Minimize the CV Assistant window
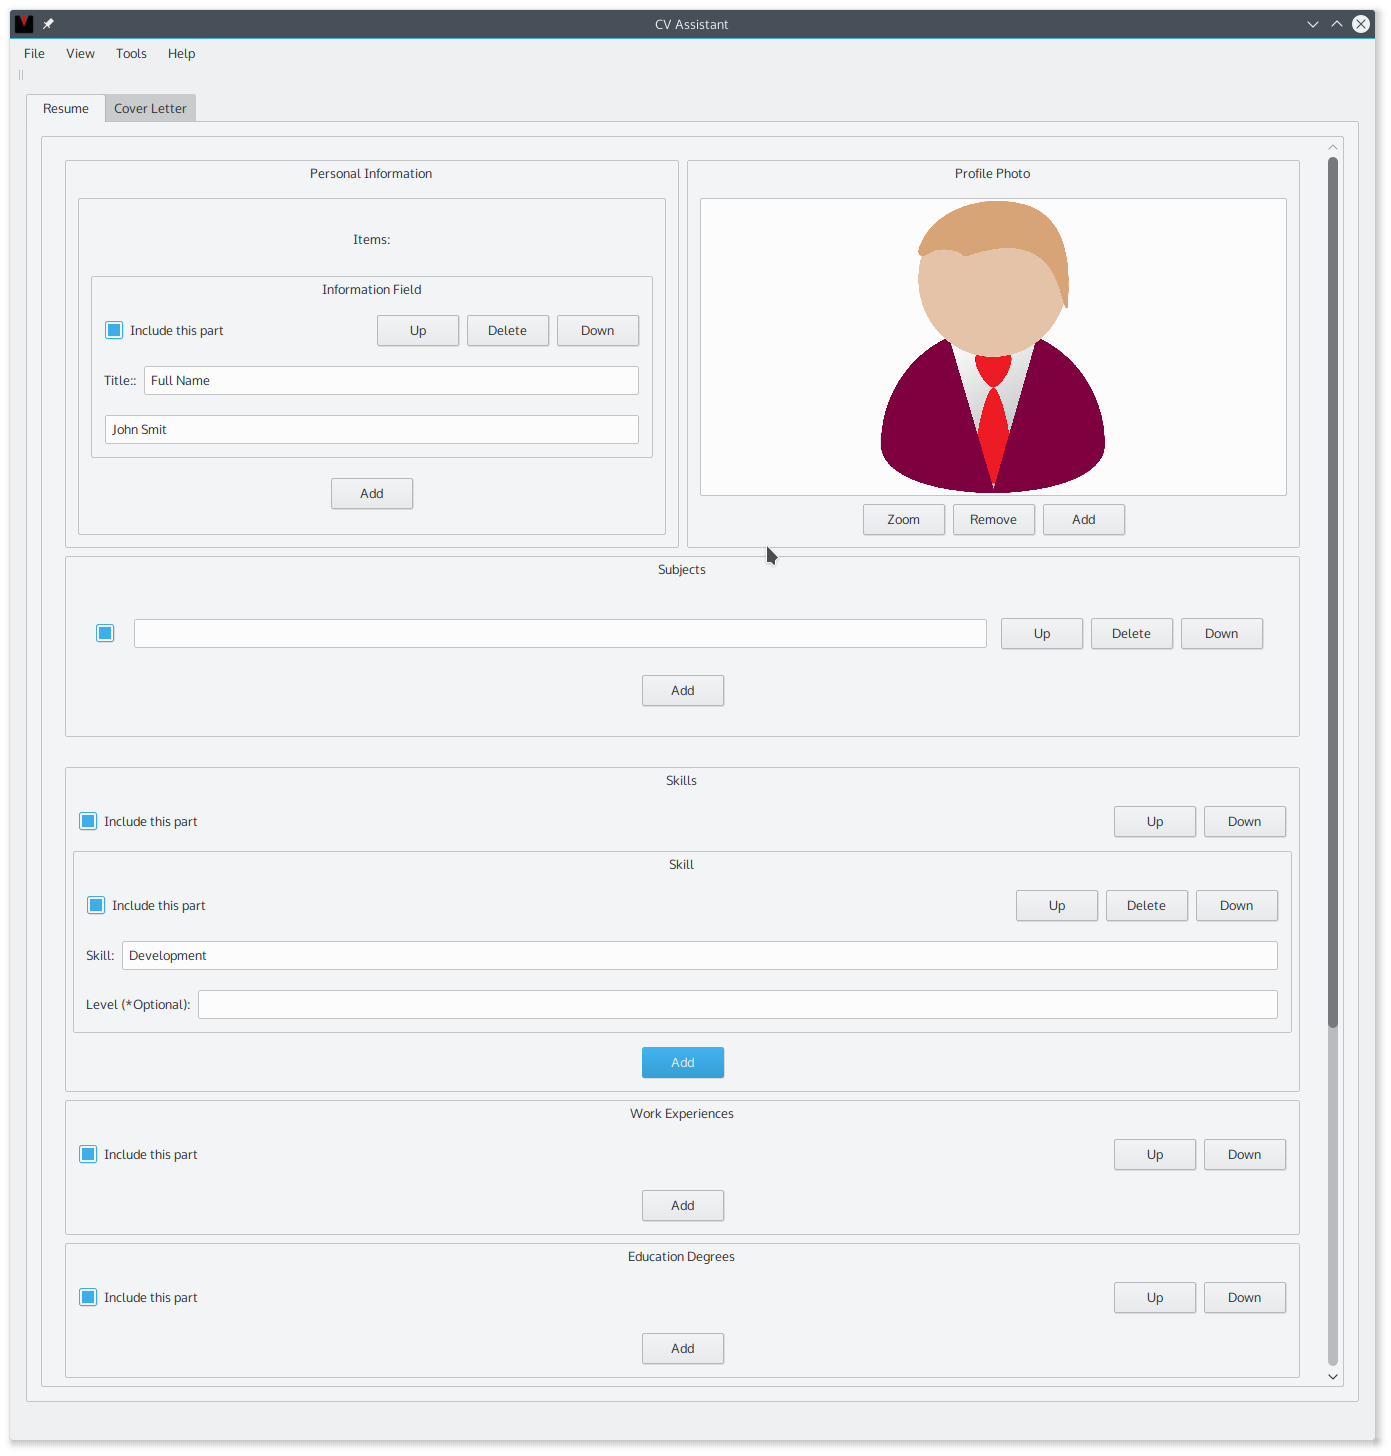Viewport: 1391px width, 1456px height. click(1313, 24)
